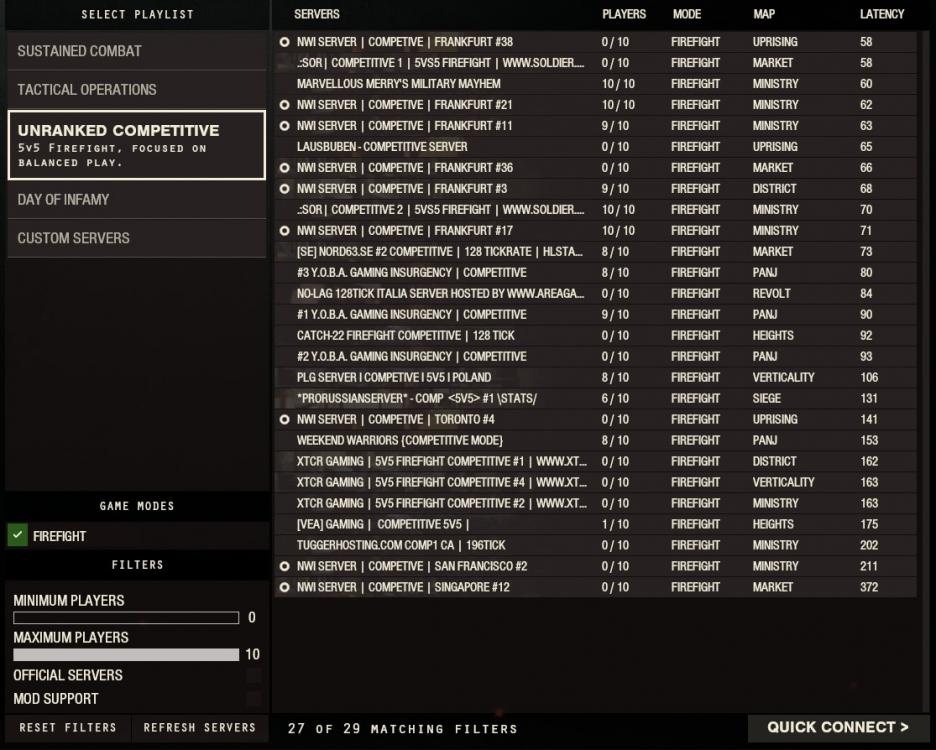The height and width of the screenshot is (750, 936).
Task: Sort servers by Latency column
Action: (x=882, y=14)
